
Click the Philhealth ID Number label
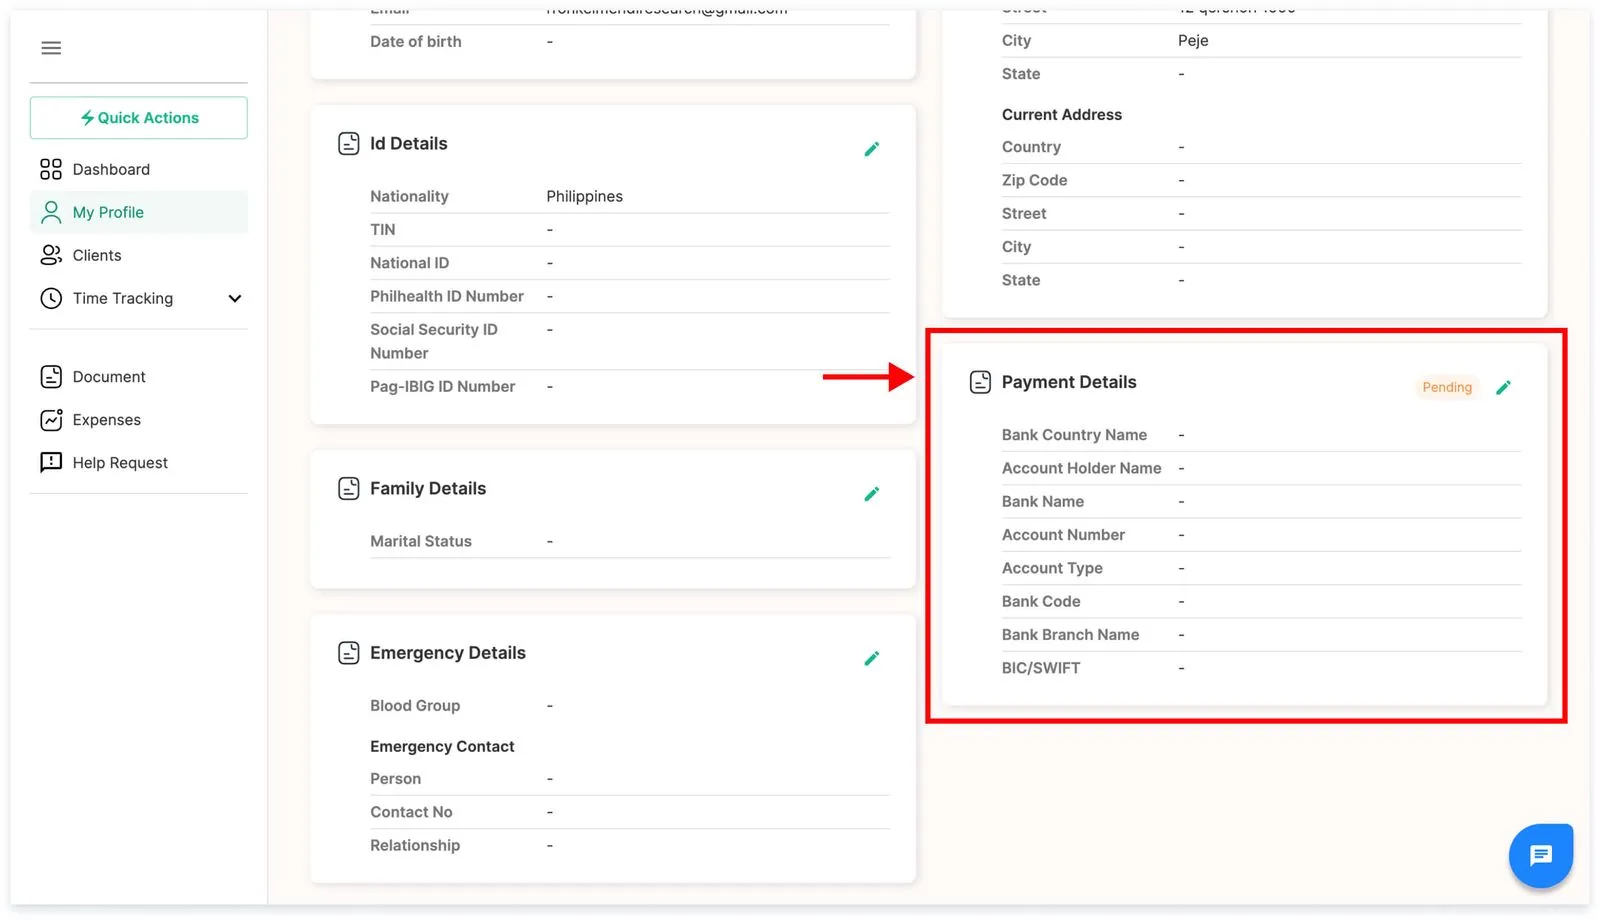pos(447,296)
